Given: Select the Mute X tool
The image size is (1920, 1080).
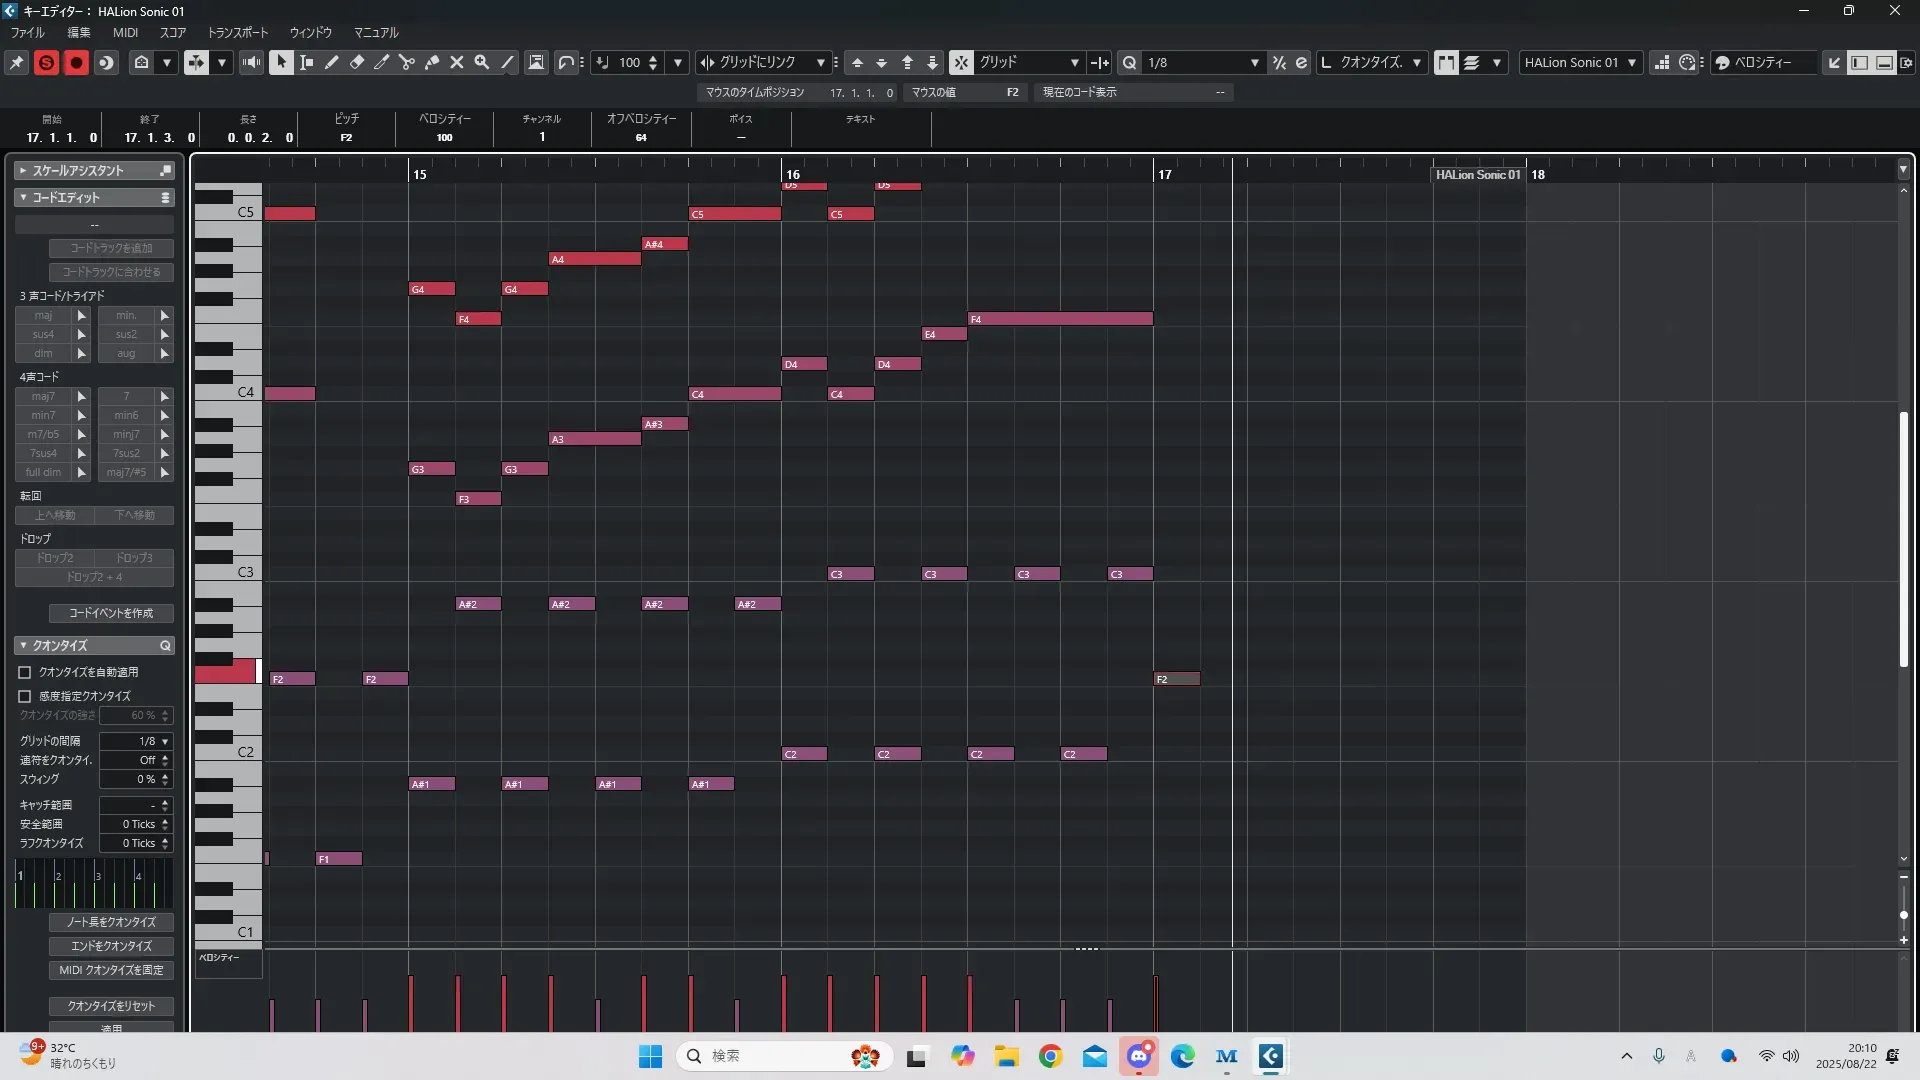Looking at the screenshot, I should pos(457,62).
